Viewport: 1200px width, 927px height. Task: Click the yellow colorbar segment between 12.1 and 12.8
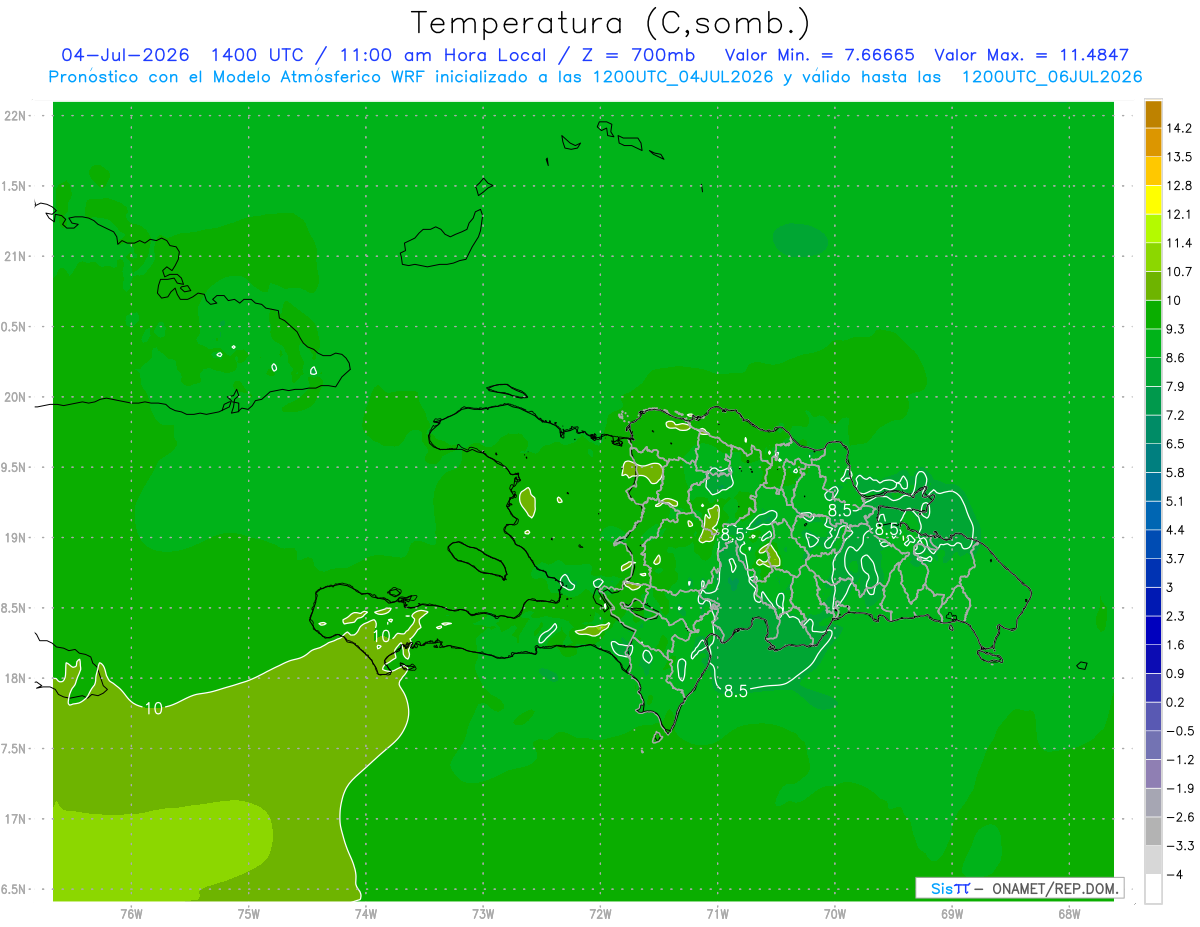1153,199
